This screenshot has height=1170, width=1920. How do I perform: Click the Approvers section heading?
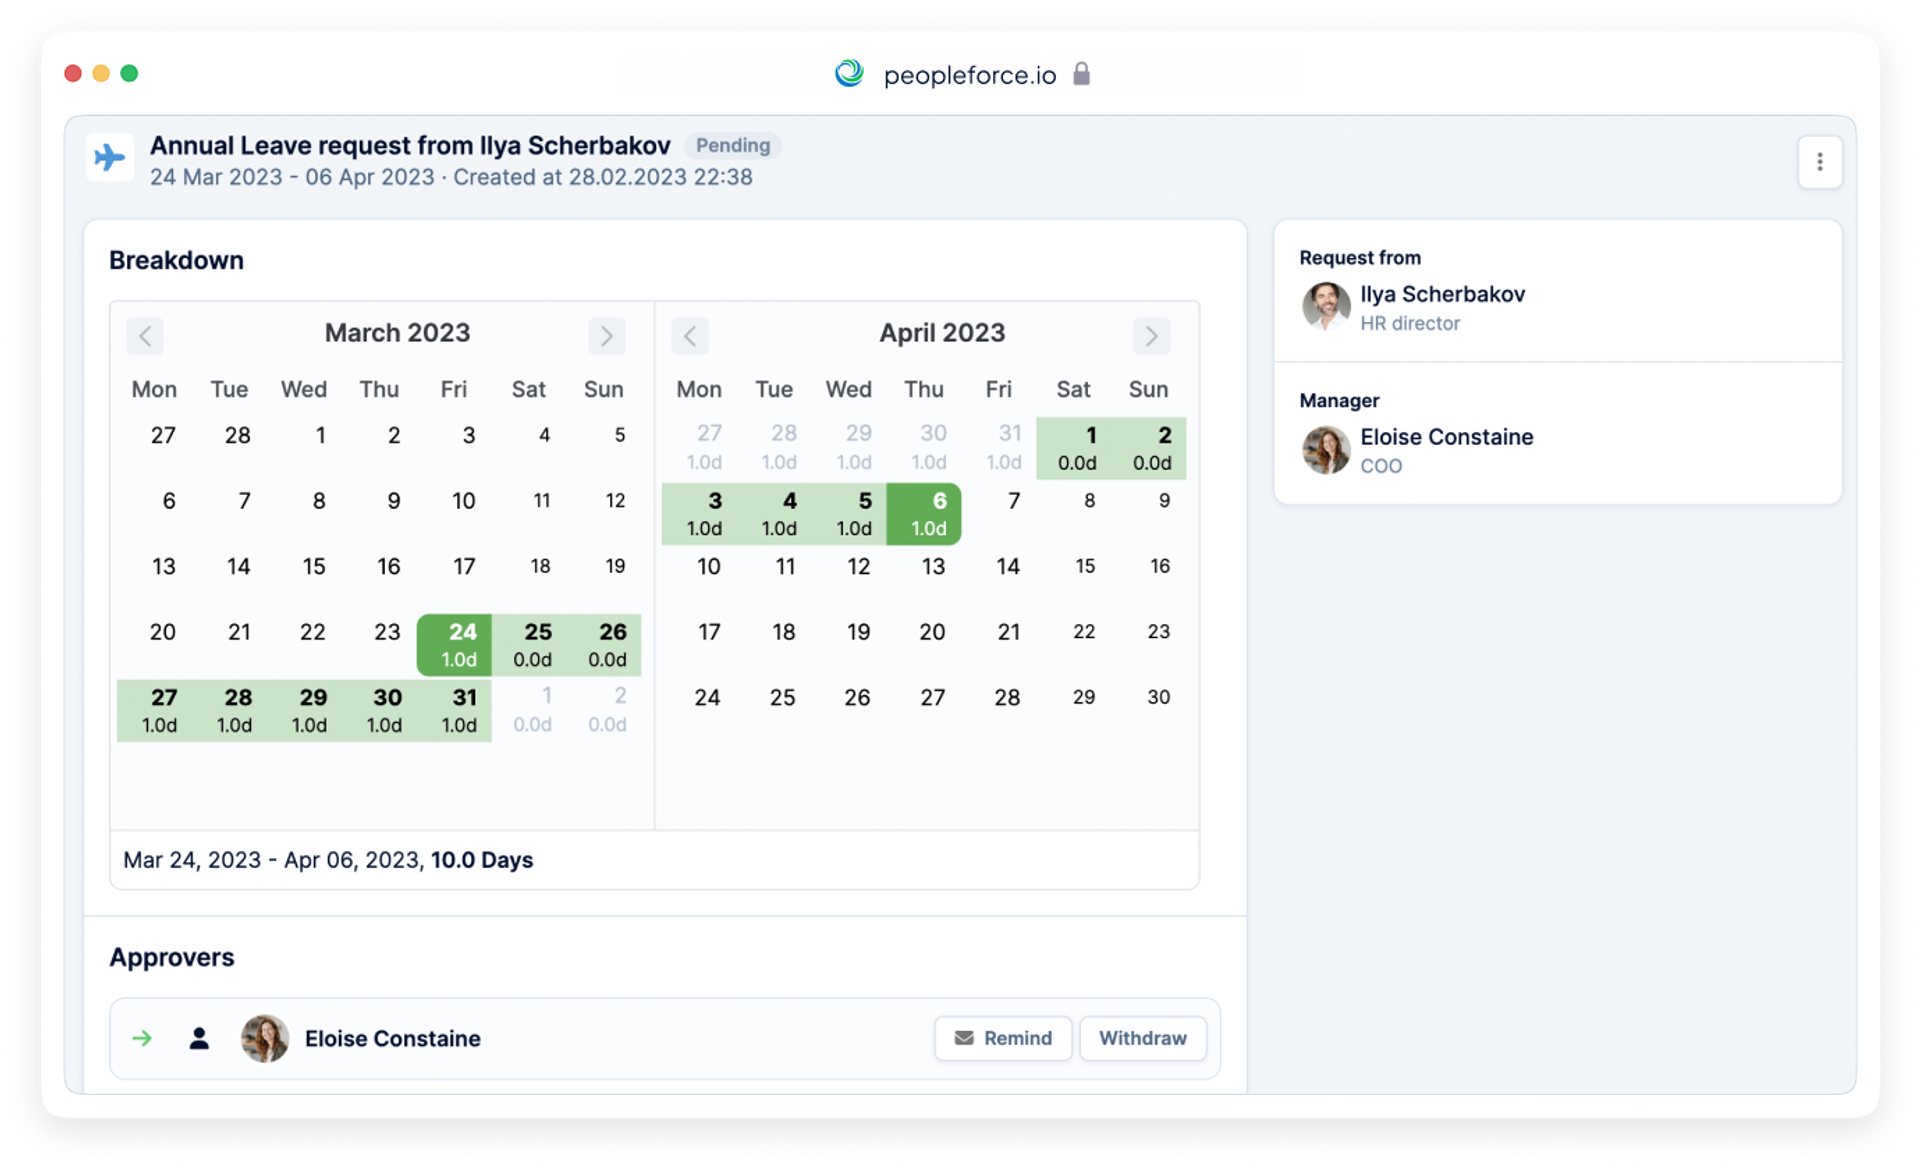pyautogui.click(x=172, y=957)
